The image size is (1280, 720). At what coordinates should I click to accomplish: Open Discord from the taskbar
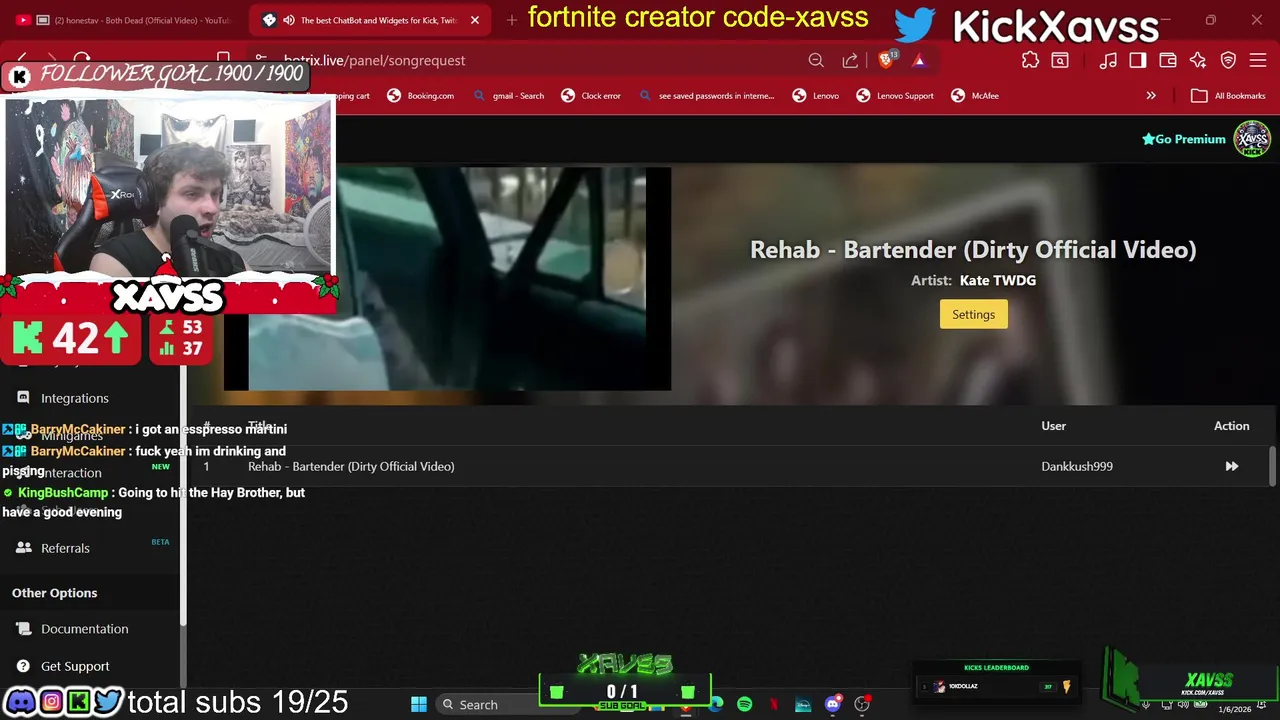tap(832, 704)
